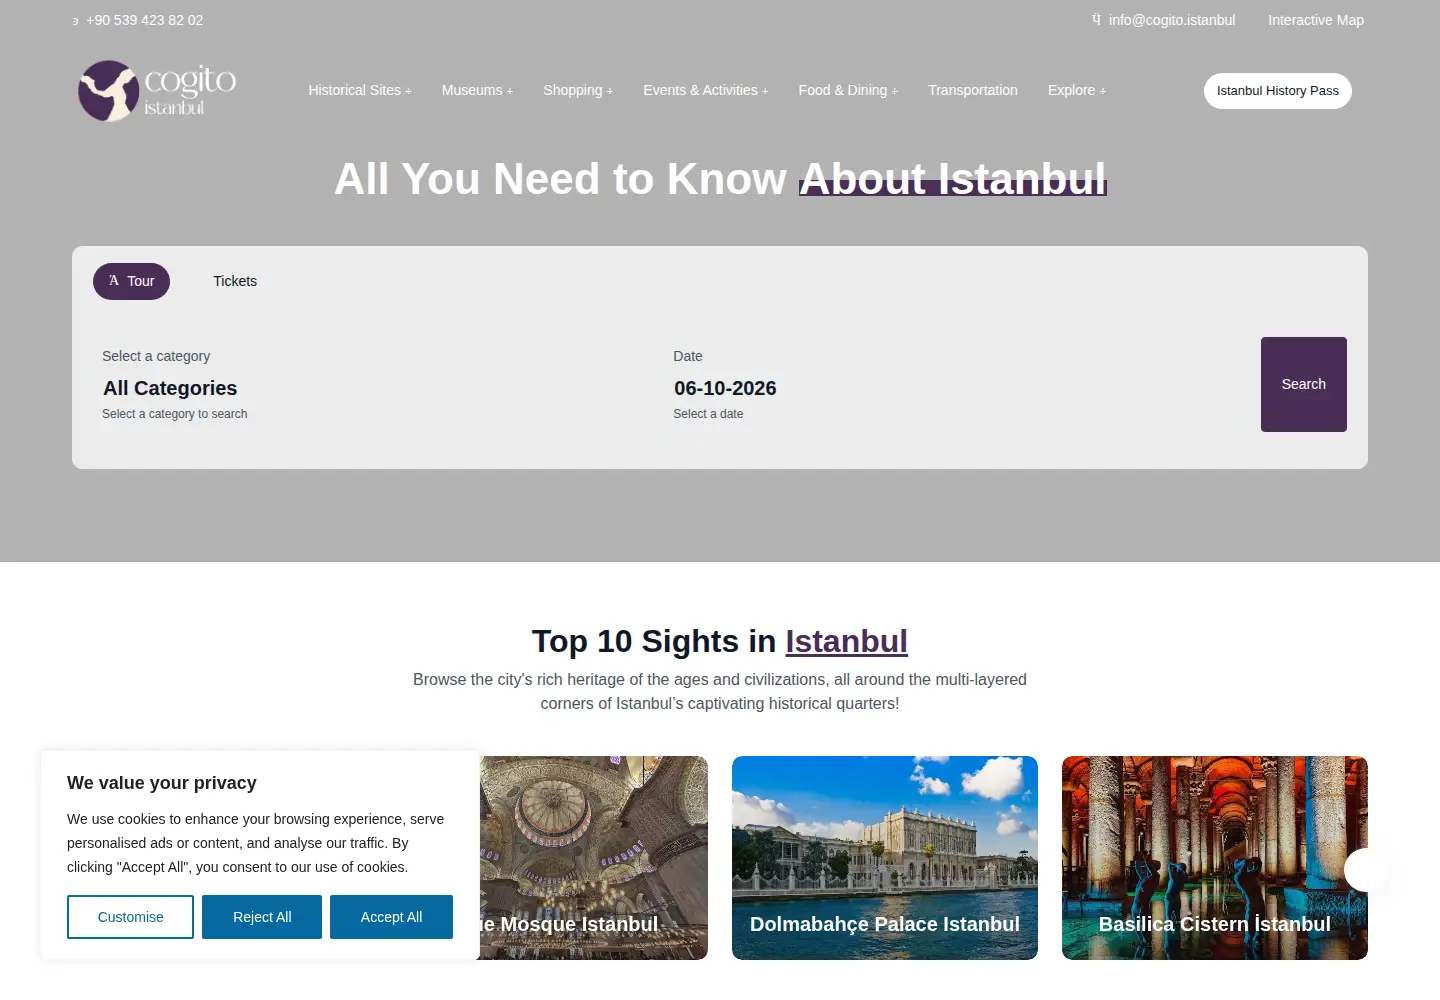Click the date field 06-10-2026
The width and height of the screenshot is (1440, 1000).
(x=725, y=388)
